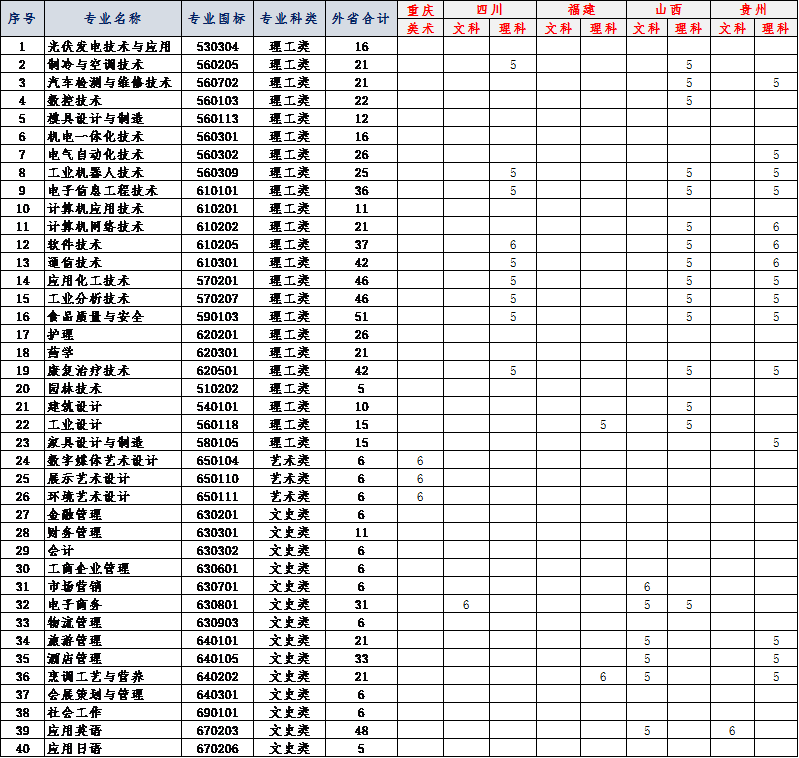Click code 650104 in 专业国标 column
The image size is (799, 758).
tap(217, 461)
